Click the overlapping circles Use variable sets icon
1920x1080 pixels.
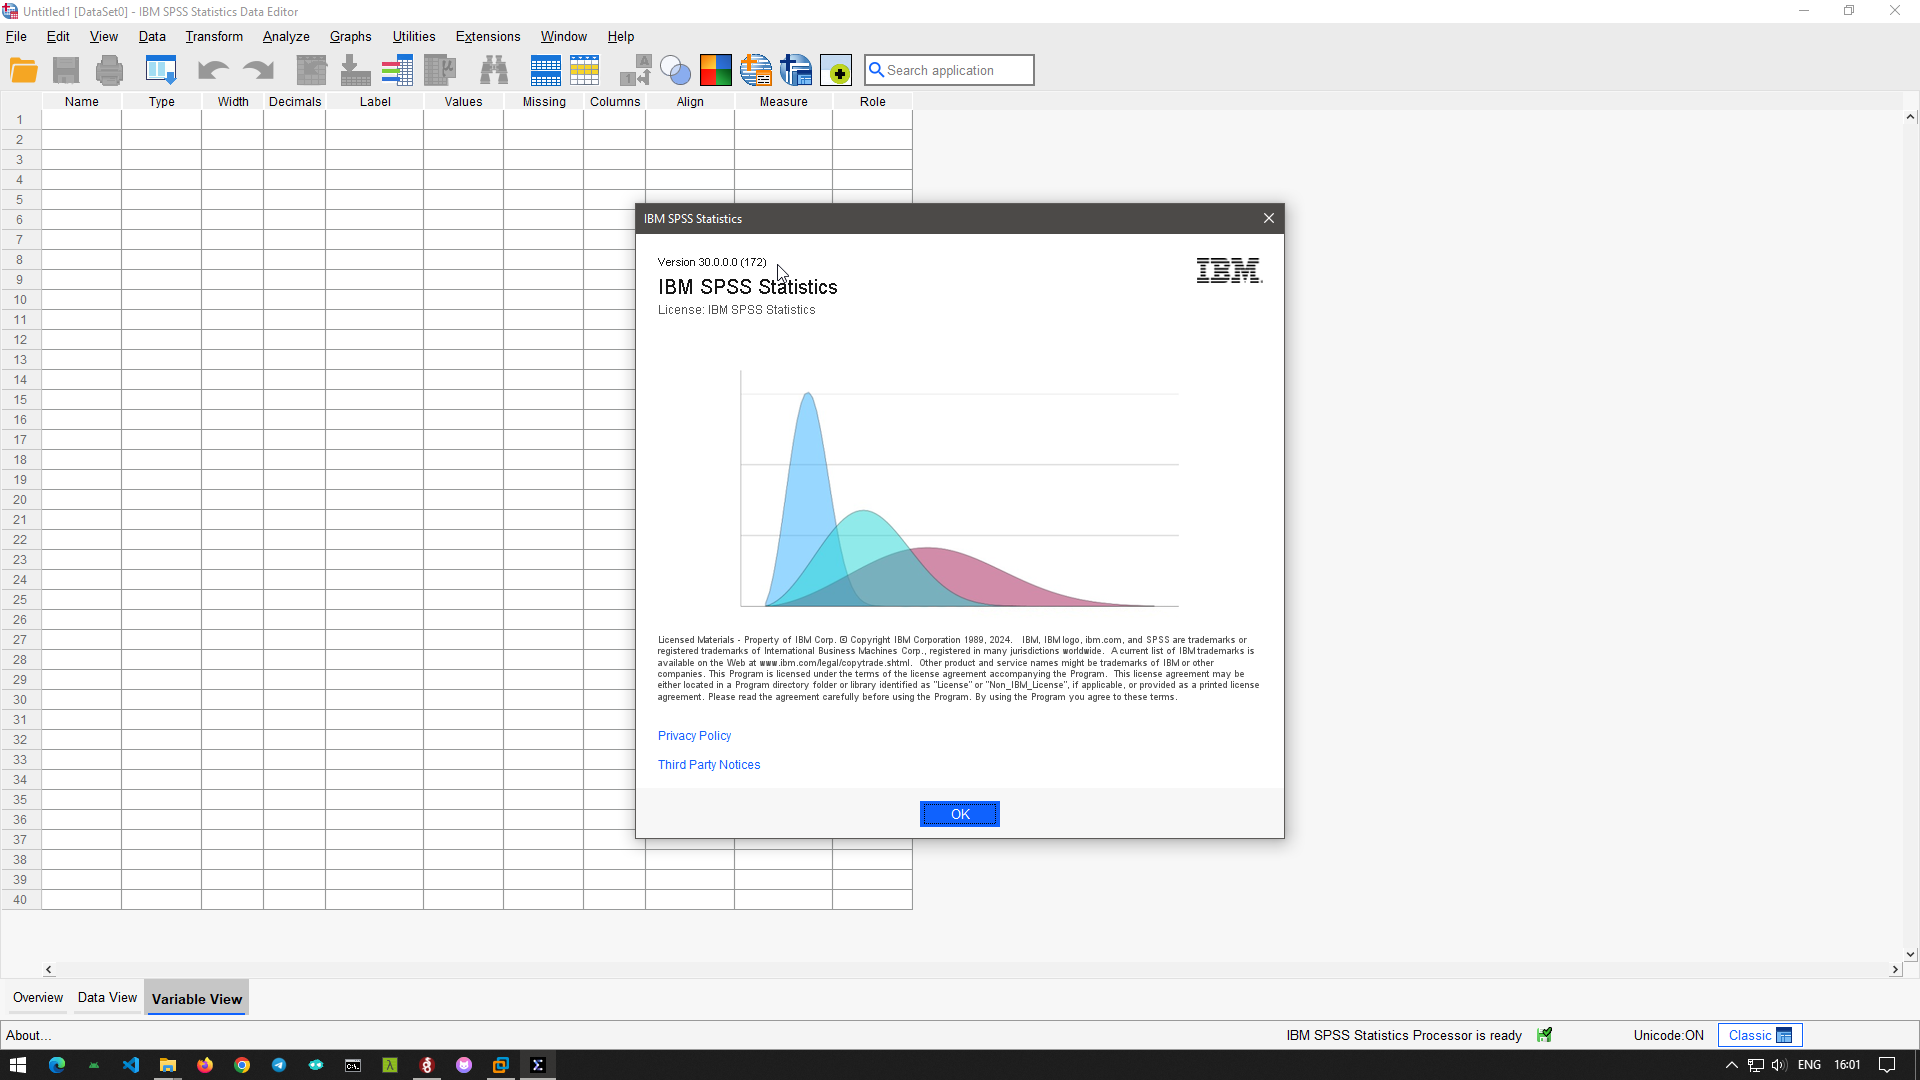tap(676, 70)
